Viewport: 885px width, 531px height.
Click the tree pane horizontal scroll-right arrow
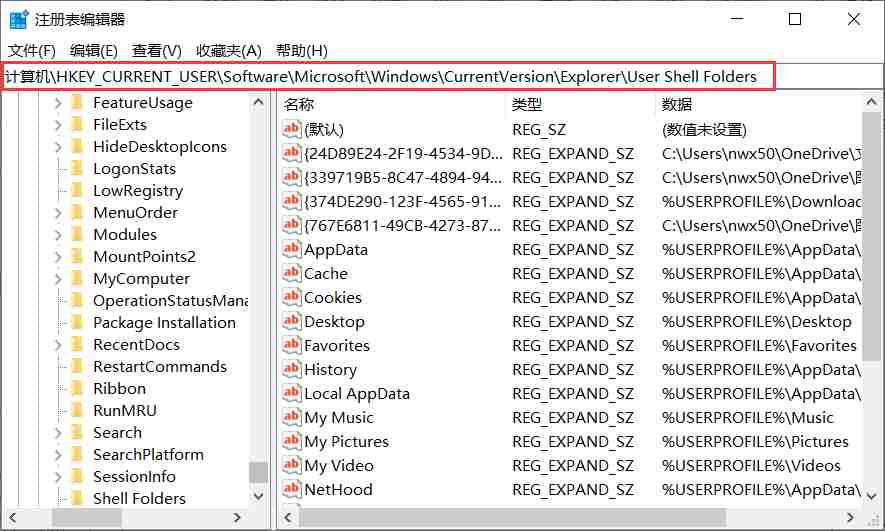point(237,517)
